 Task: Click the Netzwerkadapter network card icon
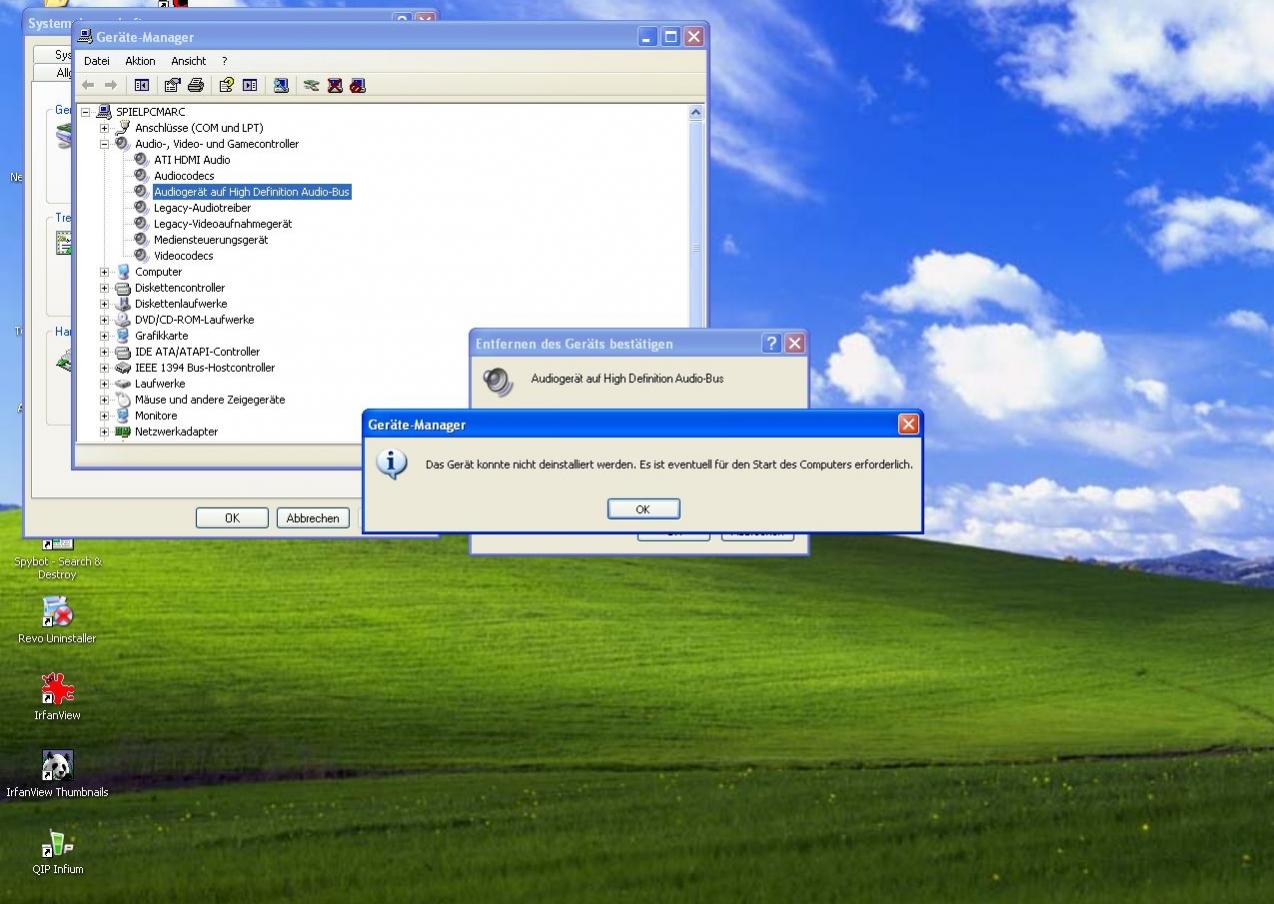[123, 432]
